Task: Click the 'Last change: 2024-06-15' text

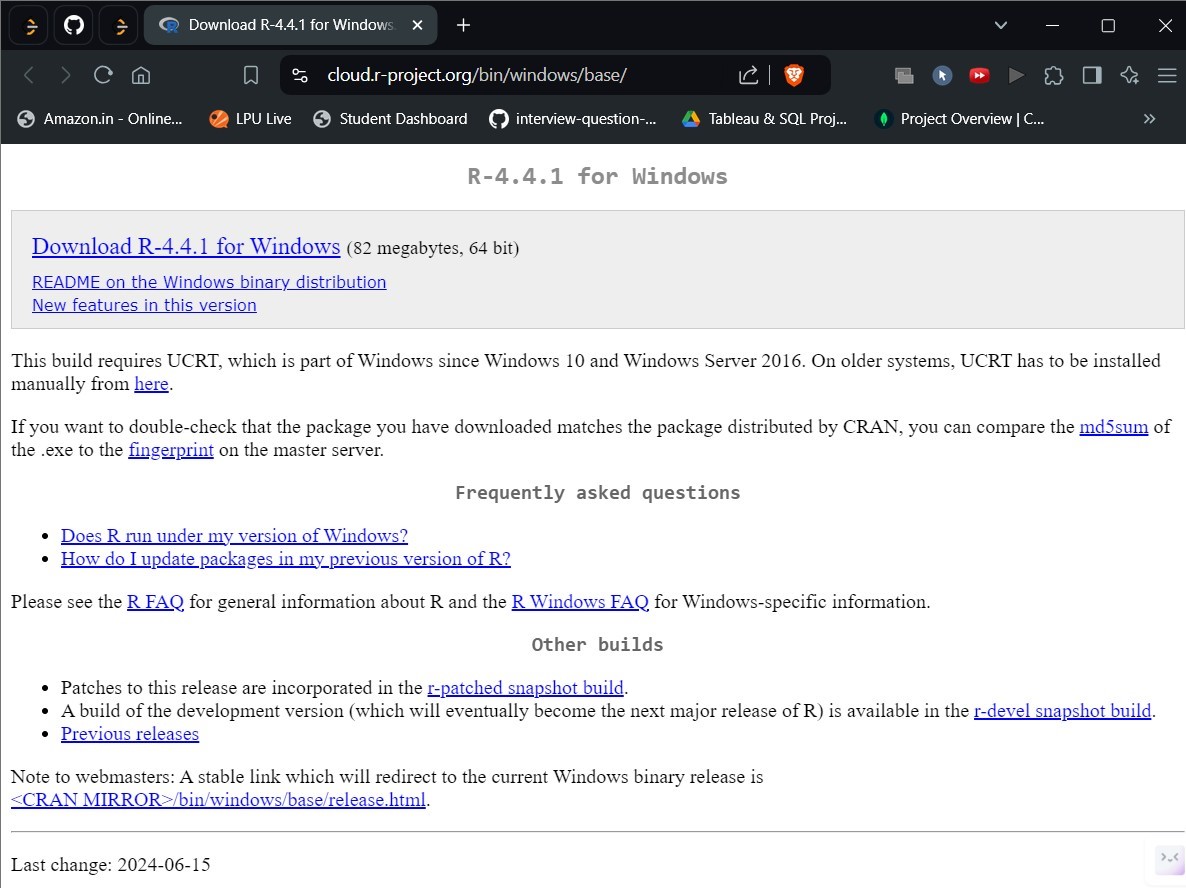Action: pos(110,865)
